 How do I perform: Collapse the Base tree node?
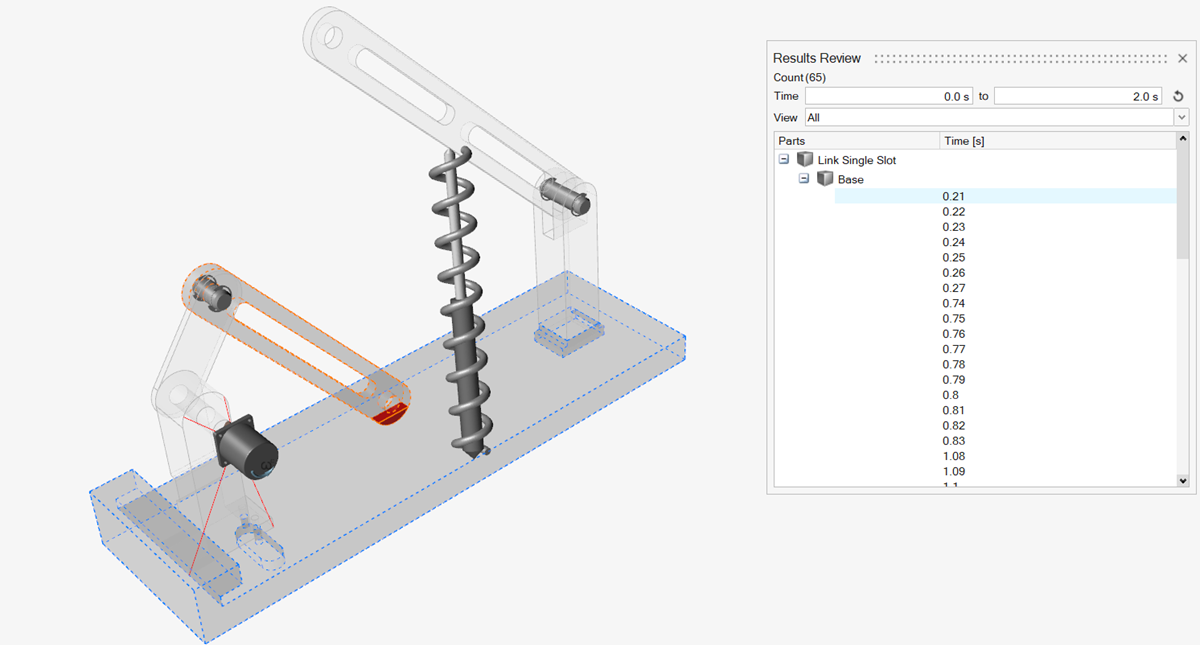point(804,179)
